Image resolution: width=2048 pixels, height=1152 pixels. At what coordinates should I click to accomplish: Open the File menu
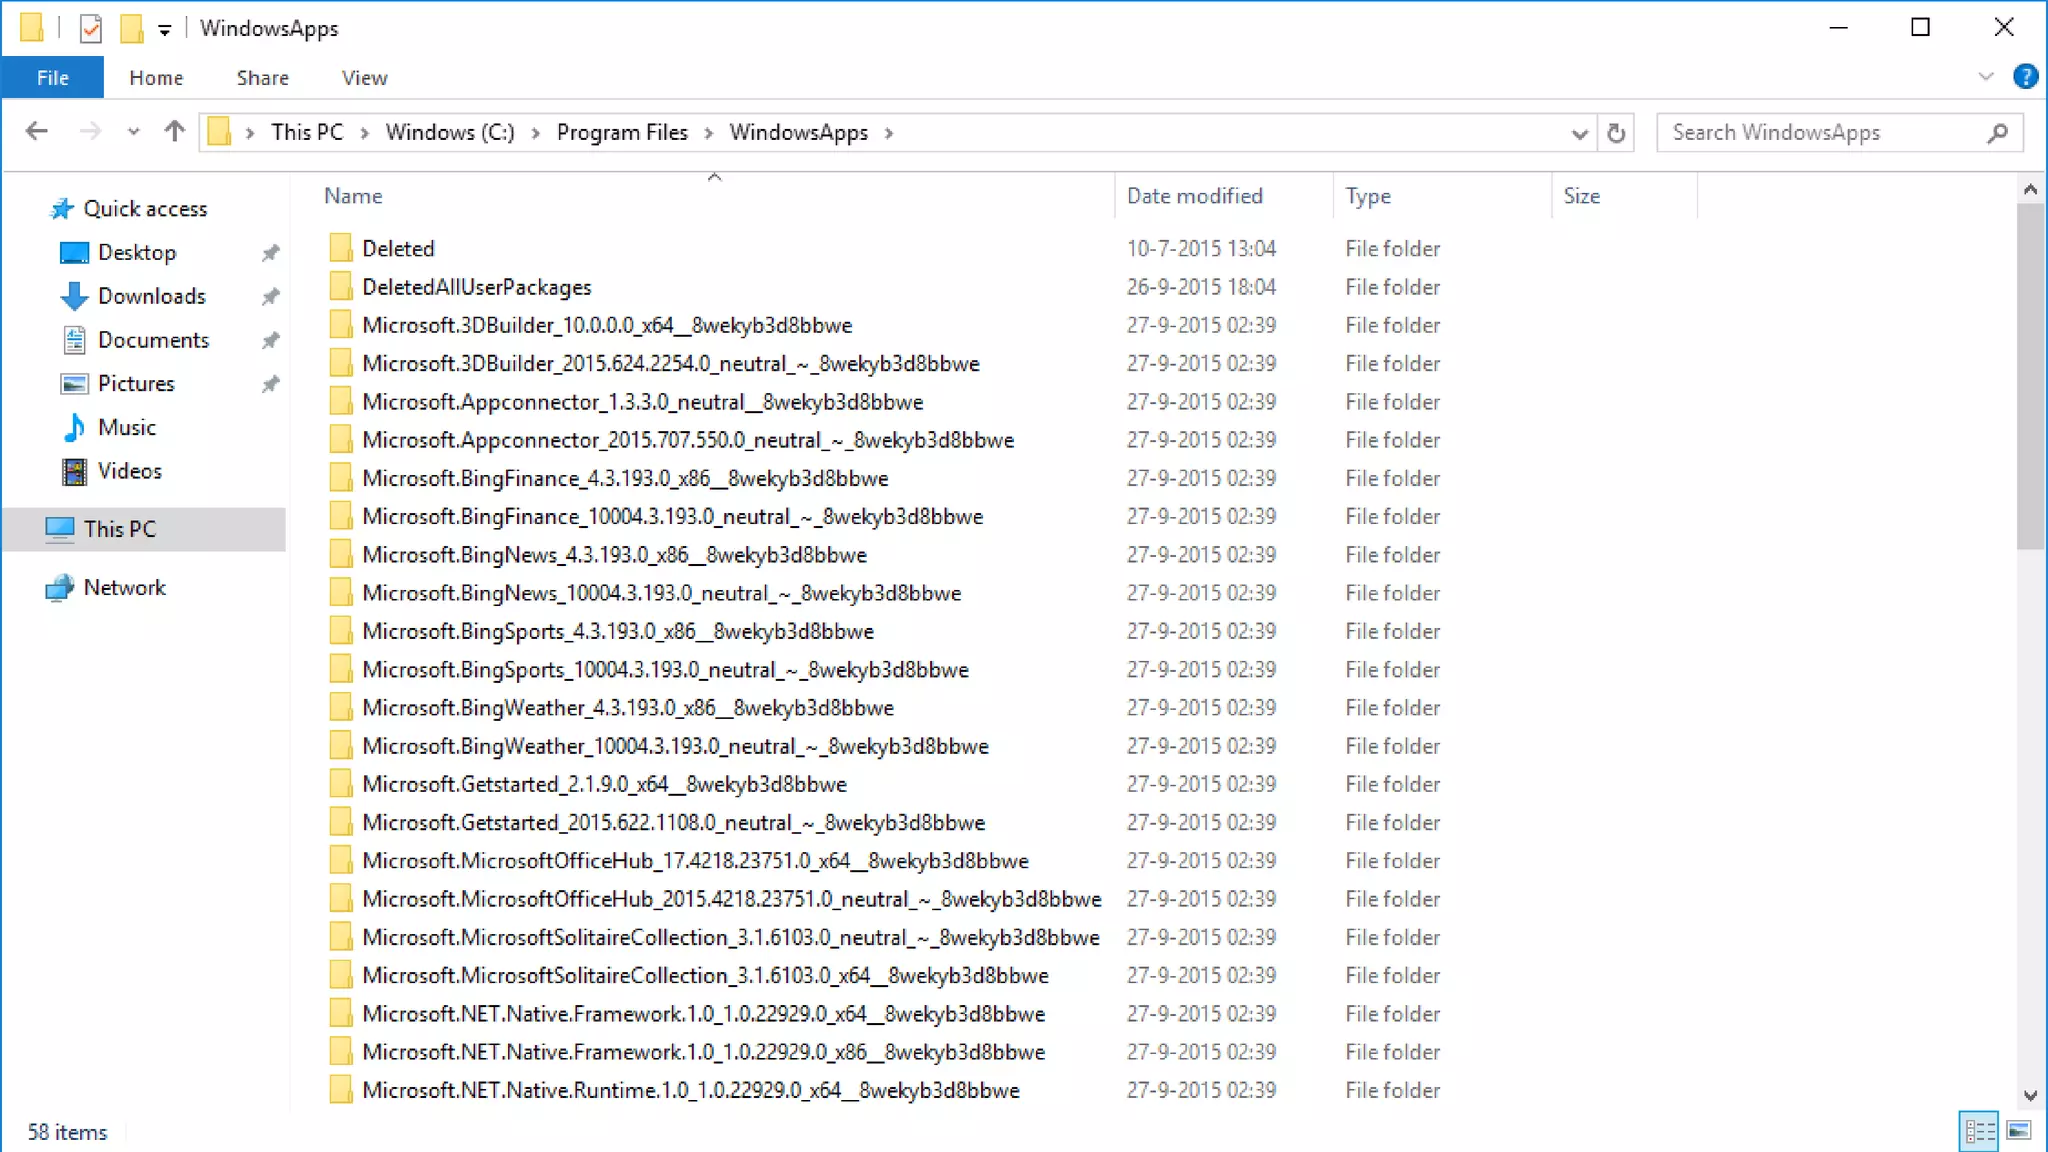point(52,77)
